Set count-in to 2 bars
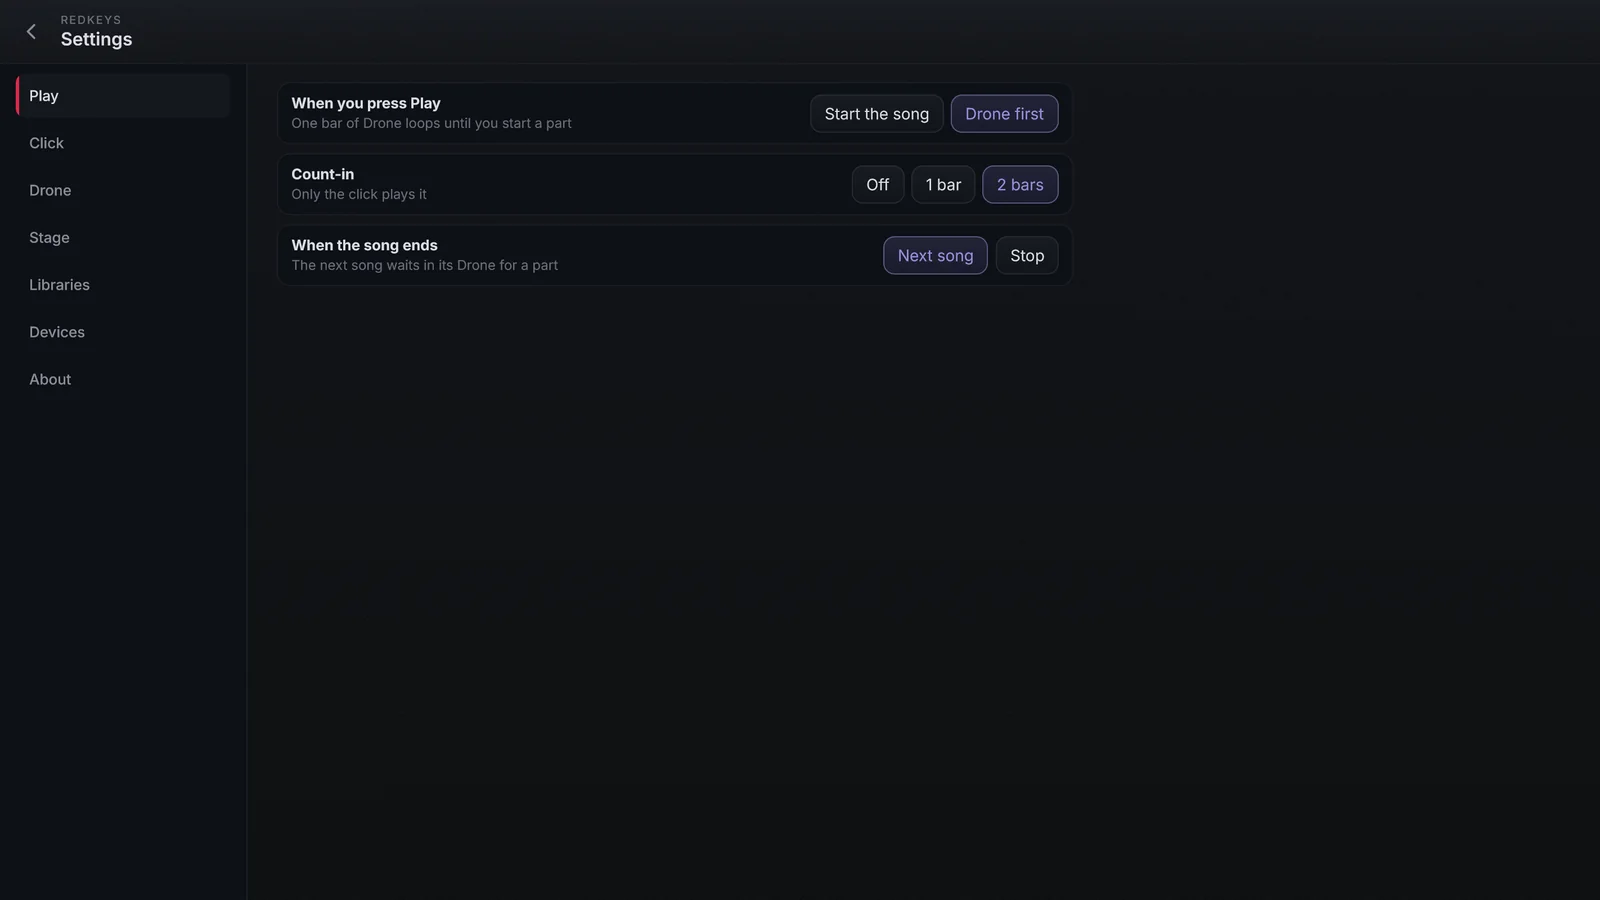 point(1020,185)
